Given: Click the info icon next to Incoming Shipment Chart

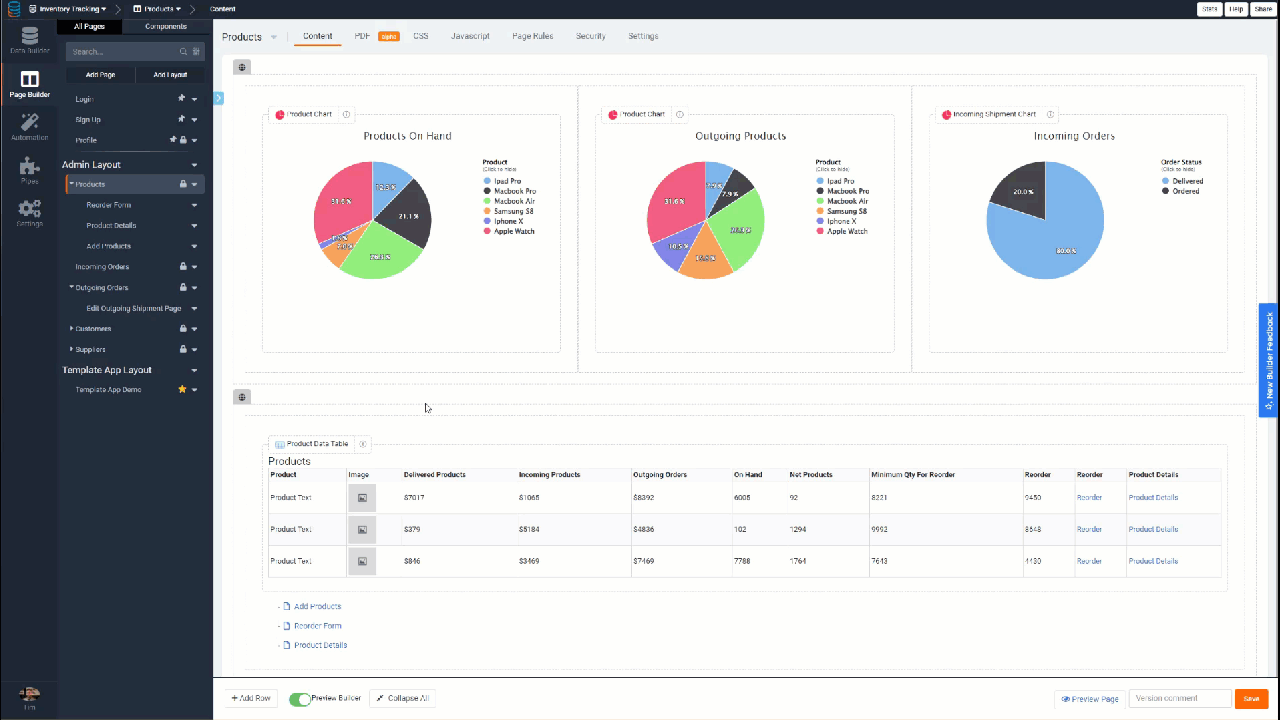Looking at the screenshot, I should 1050,114.
